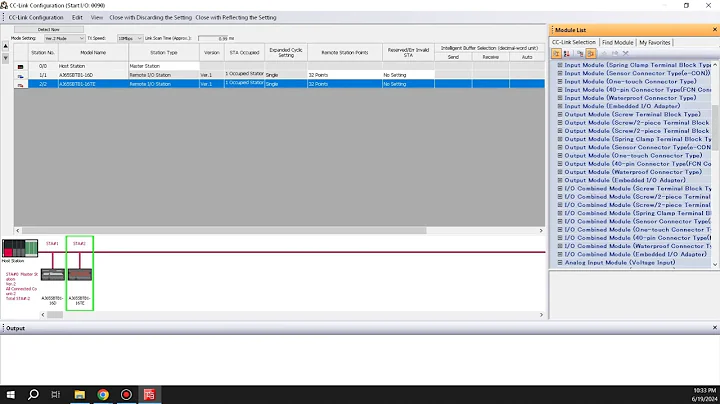The image size is (720, 404).
Task: Click No Setting cell in row 1/1
Action: click(408, 75)
